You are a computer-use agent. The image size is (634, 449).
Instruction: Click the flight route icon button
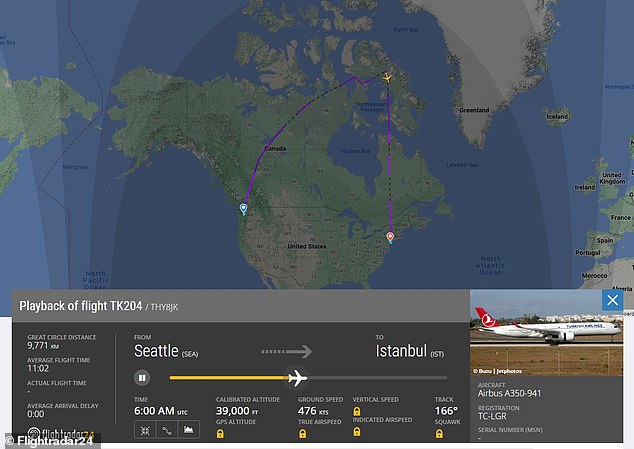(166, 429)
